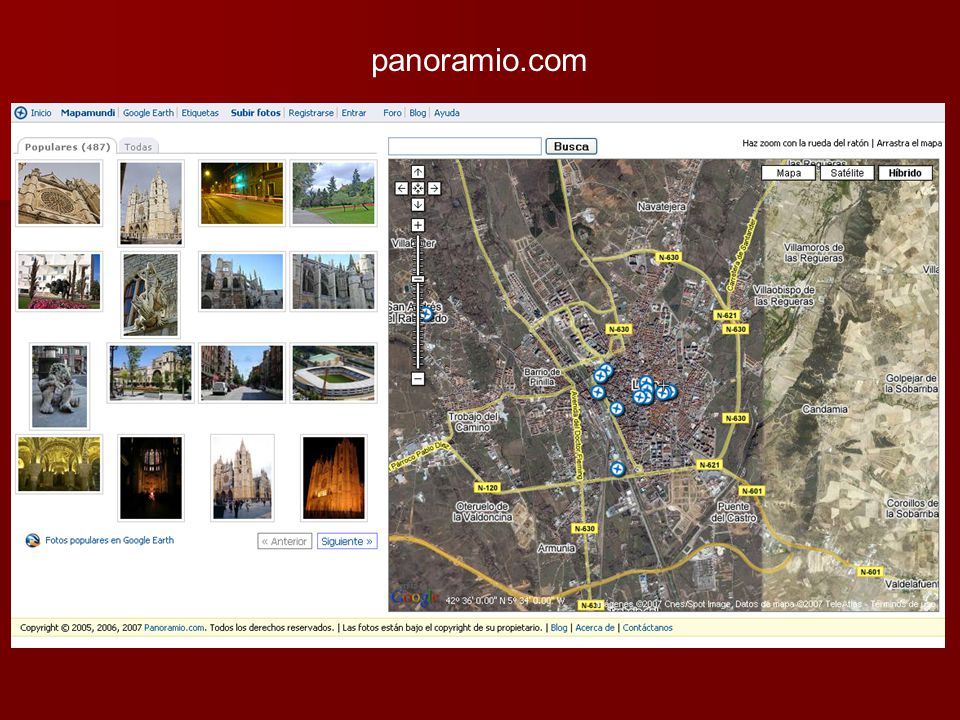The width and height of the screenshot is (960, 720).
Task: Click the photo marker near San Andrés del Rabanedo
Action: click(x=426, y=315)
